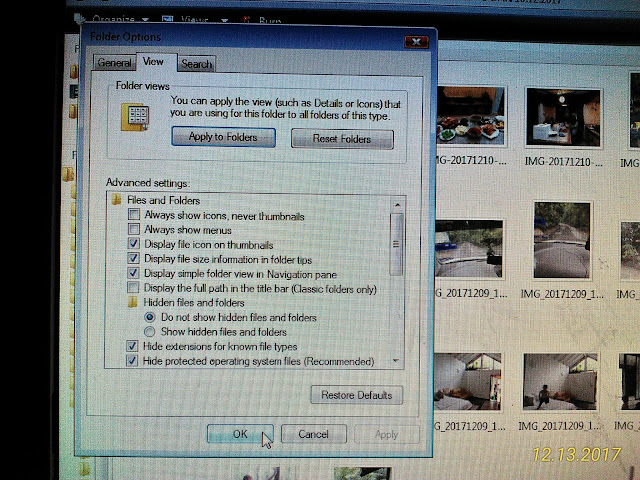Enable Always show icons, never thumbnails
This screenshot has width=640, height=480.
point(134,214)
